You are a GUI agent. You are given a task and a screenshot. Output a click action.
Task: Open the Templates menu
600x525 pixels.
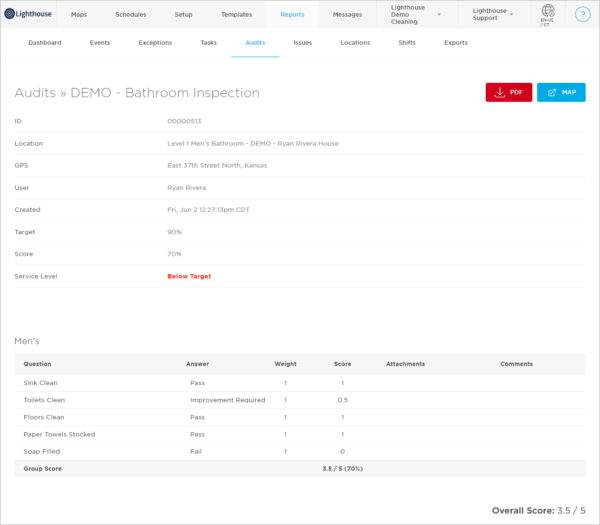[236, 15]
